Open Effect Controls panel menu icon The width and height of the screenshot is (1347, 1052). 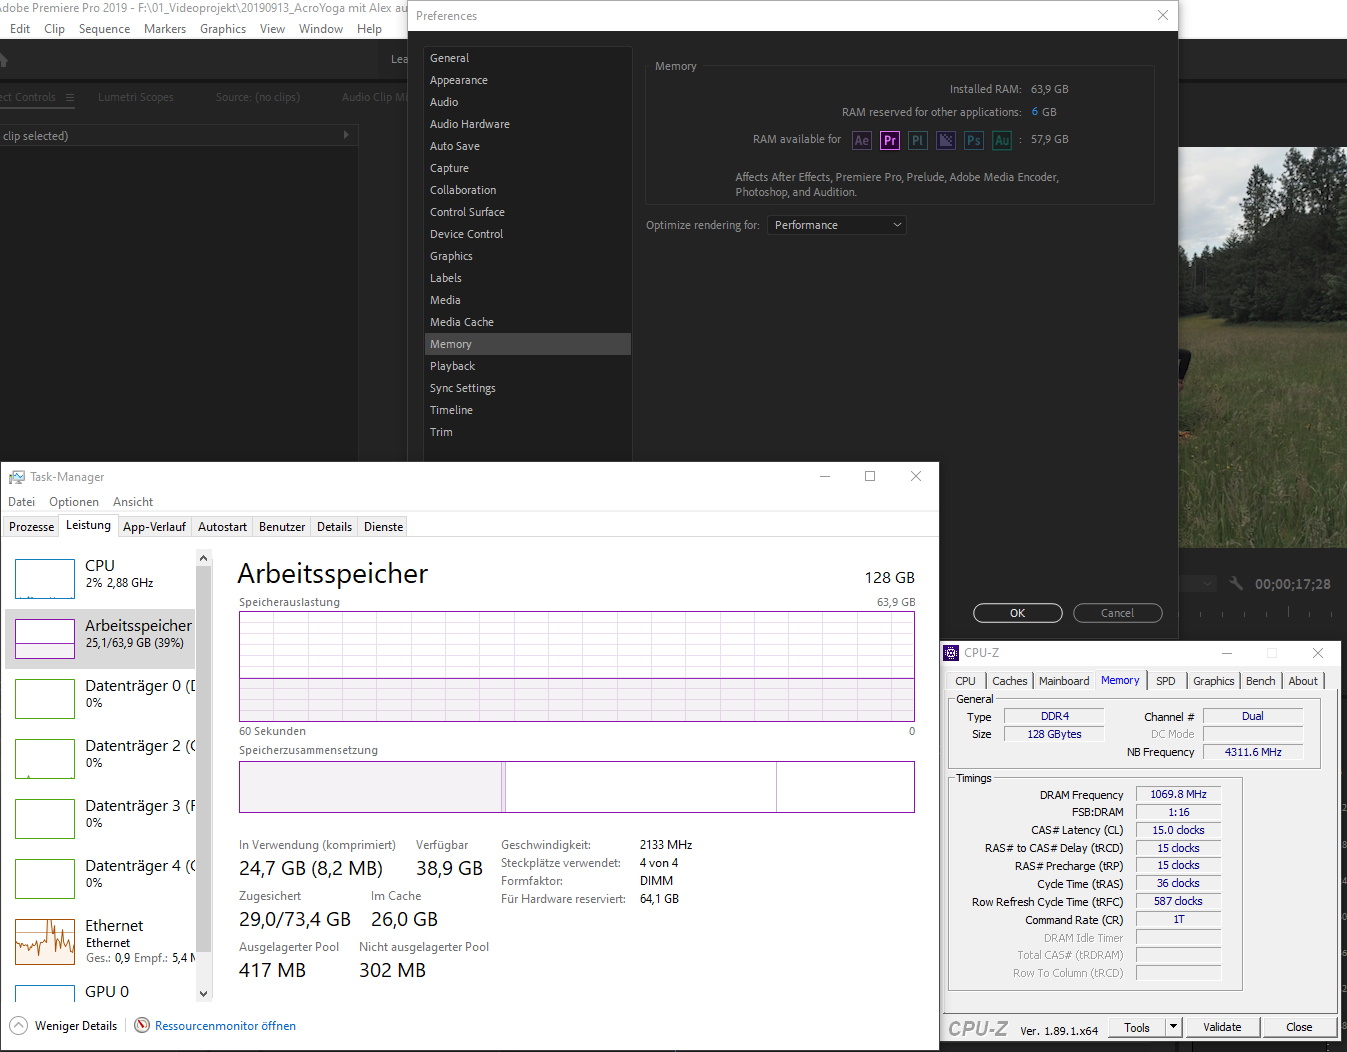[x=70, y=97]
